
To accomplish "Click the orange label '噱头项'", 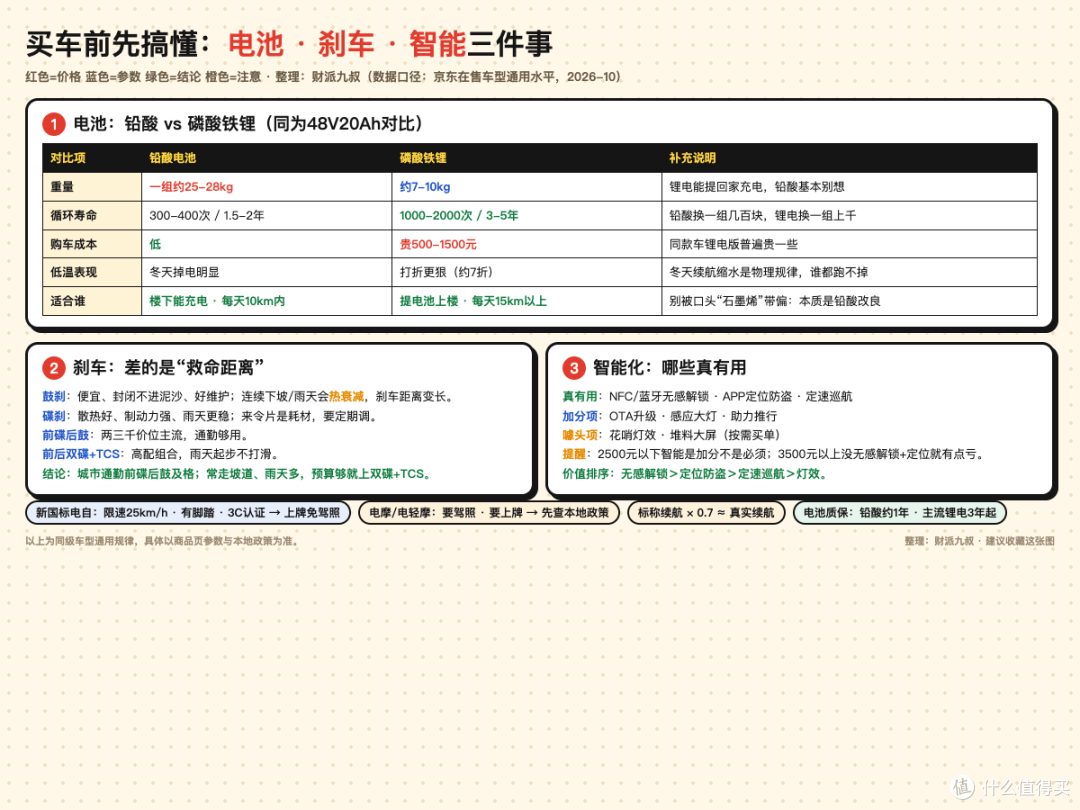I will 579,435.
